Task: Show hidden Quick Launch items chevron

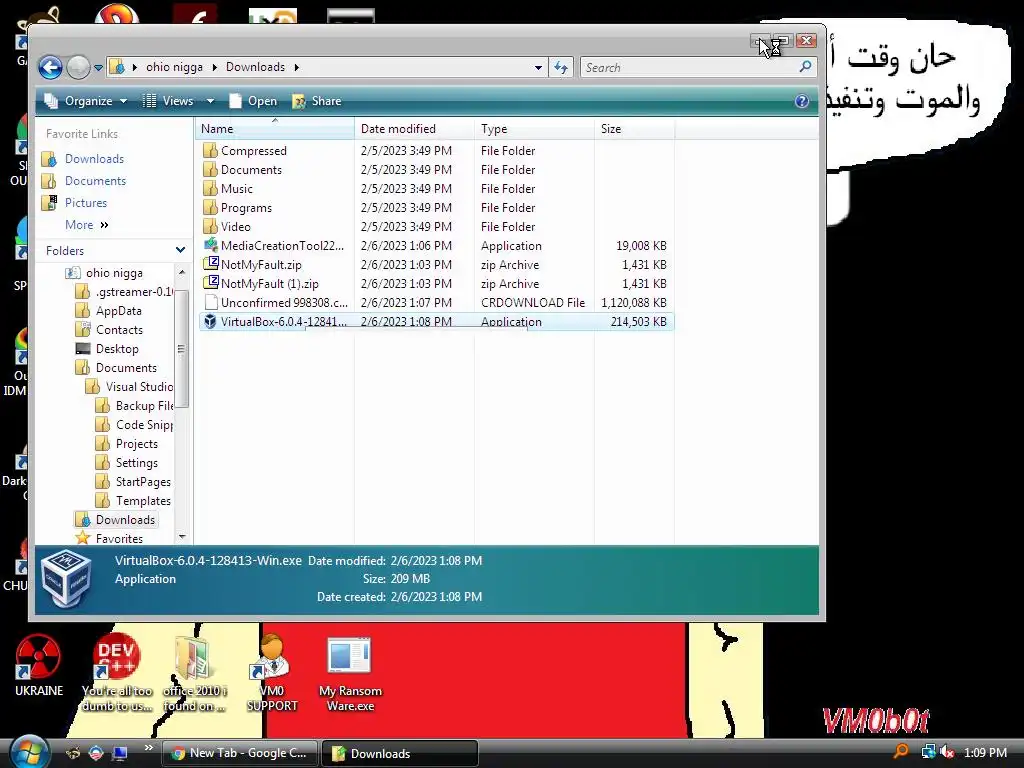Action: [x=148, y=748]
